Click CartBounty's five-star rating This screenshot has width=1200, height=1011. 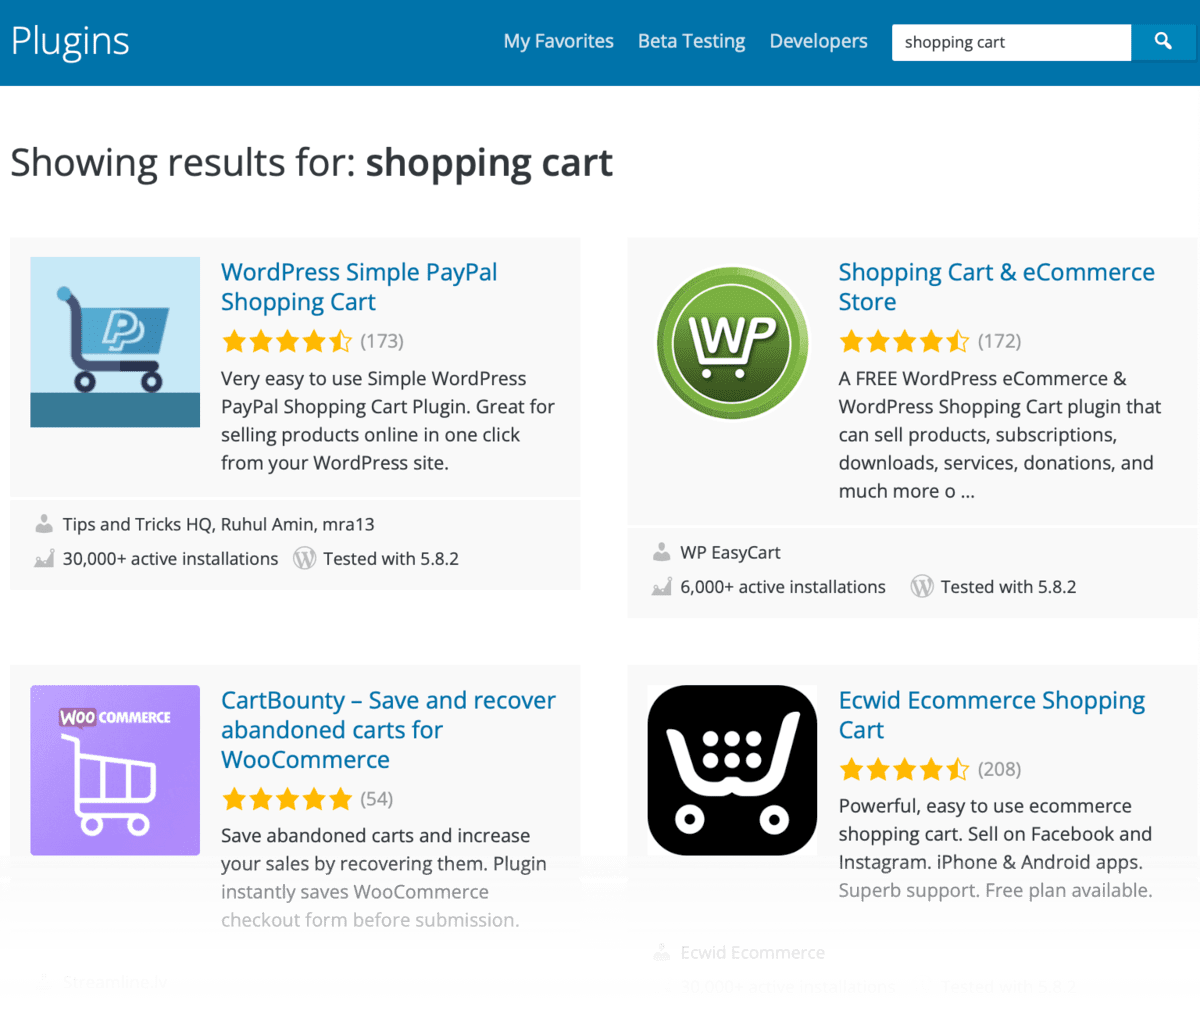(x=287, y=798)
